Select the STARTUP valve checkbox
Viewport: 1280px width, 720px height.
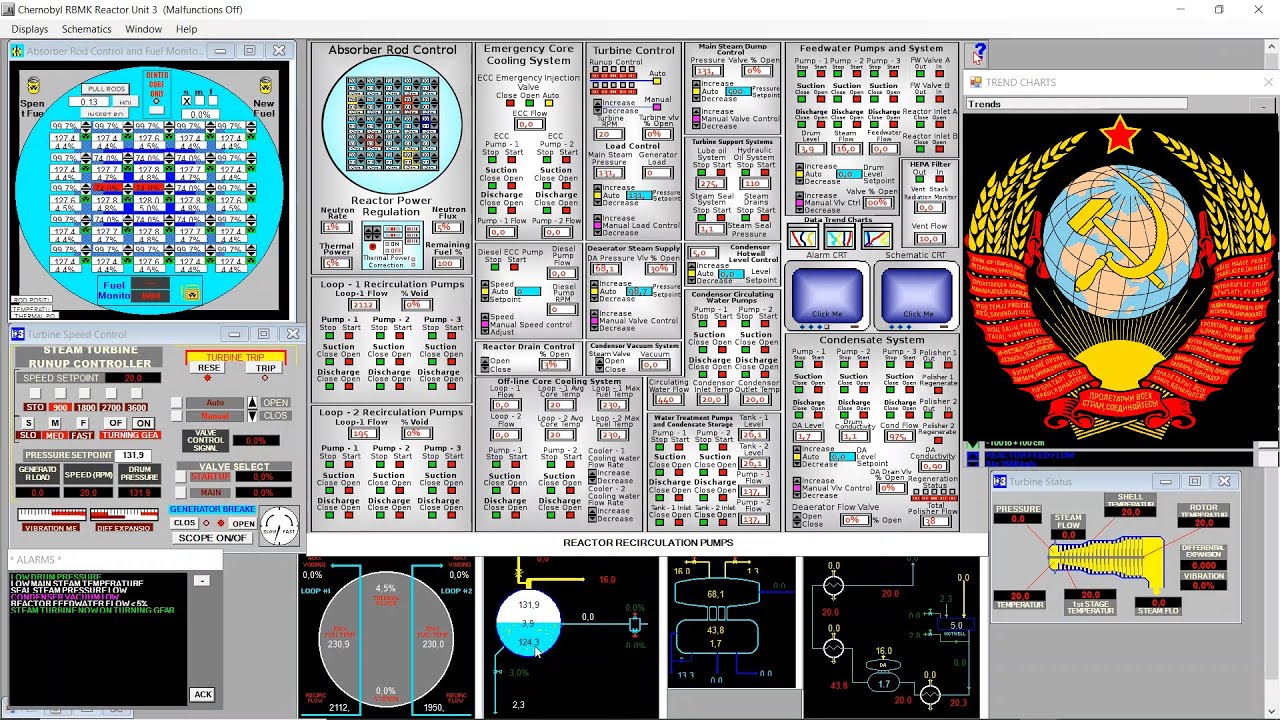point(180,477)
